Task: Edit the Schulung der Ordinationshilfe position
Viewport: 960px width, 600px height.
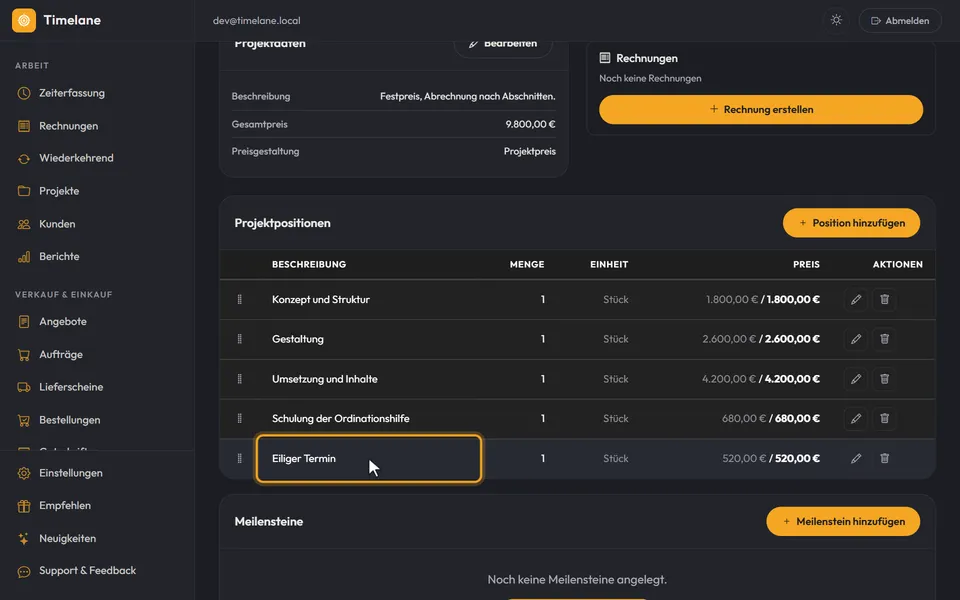Action: tap(856, 419)
